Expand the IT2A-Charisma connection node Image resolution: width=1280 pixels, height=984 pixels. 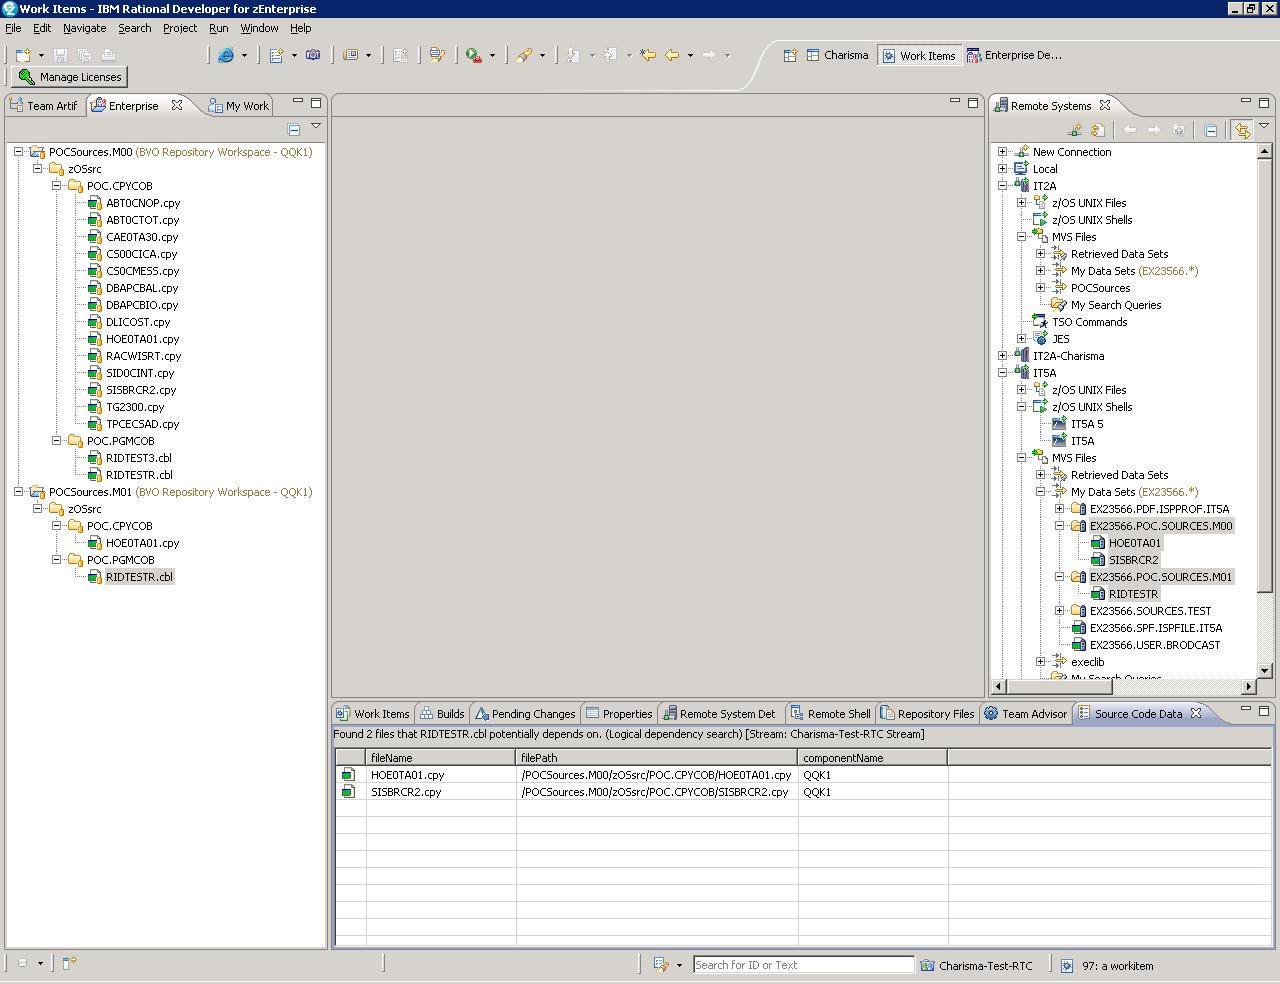coord(1003,356)
